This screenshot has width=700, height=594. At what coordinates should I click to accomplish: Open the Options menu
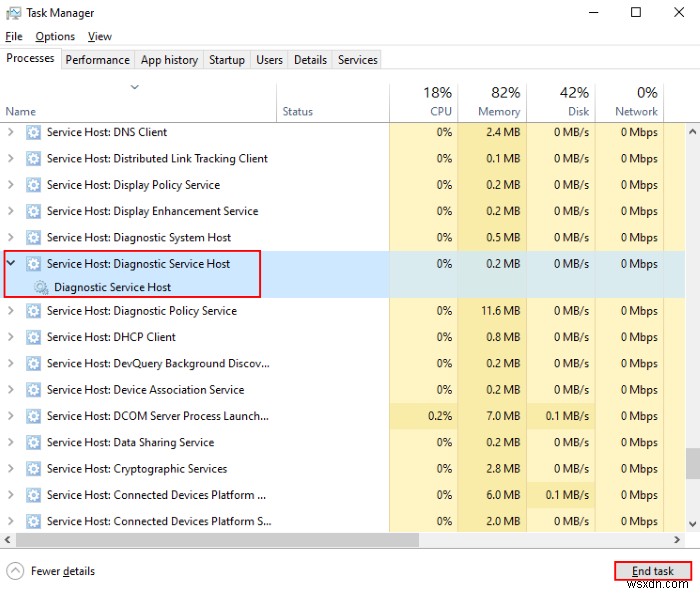(x=55, y=37)
